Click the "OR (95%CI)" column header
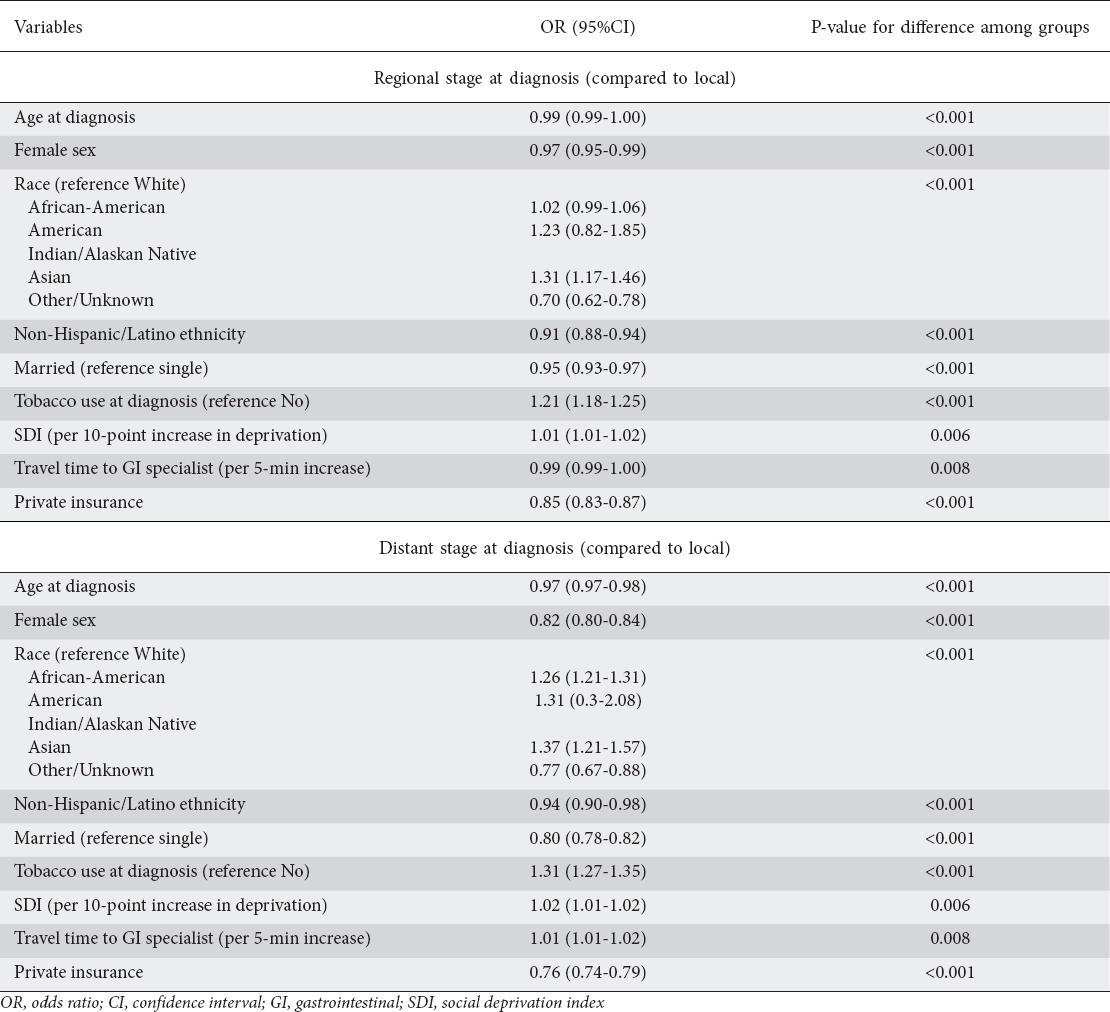This screenshot has width=1110, height=1012. 588,28
